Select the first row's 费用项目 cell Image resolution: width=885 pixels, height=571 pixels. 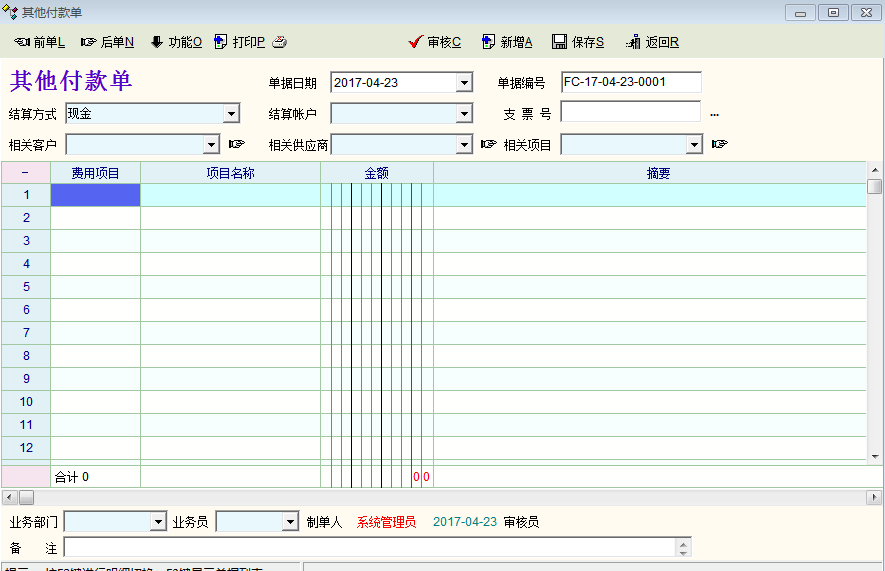(95, 195)
